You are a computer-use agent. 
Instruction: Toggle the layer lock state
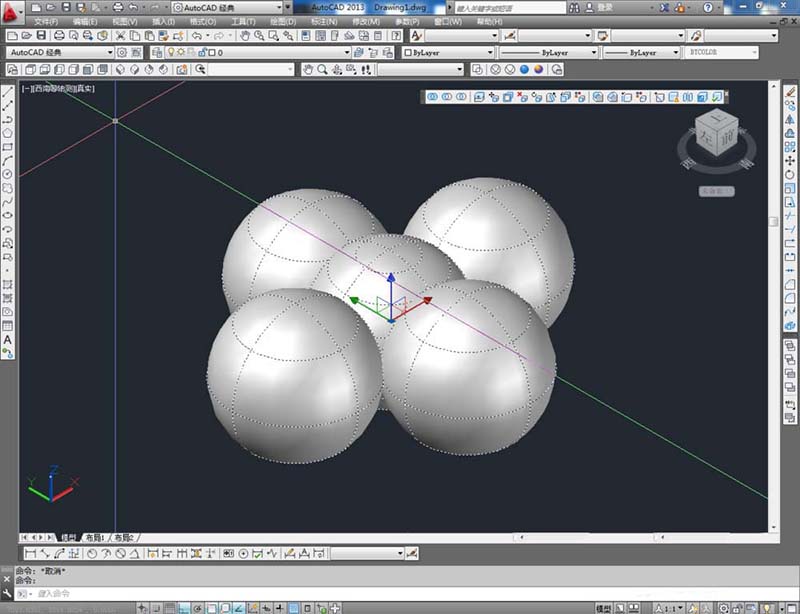click(203, 52)
